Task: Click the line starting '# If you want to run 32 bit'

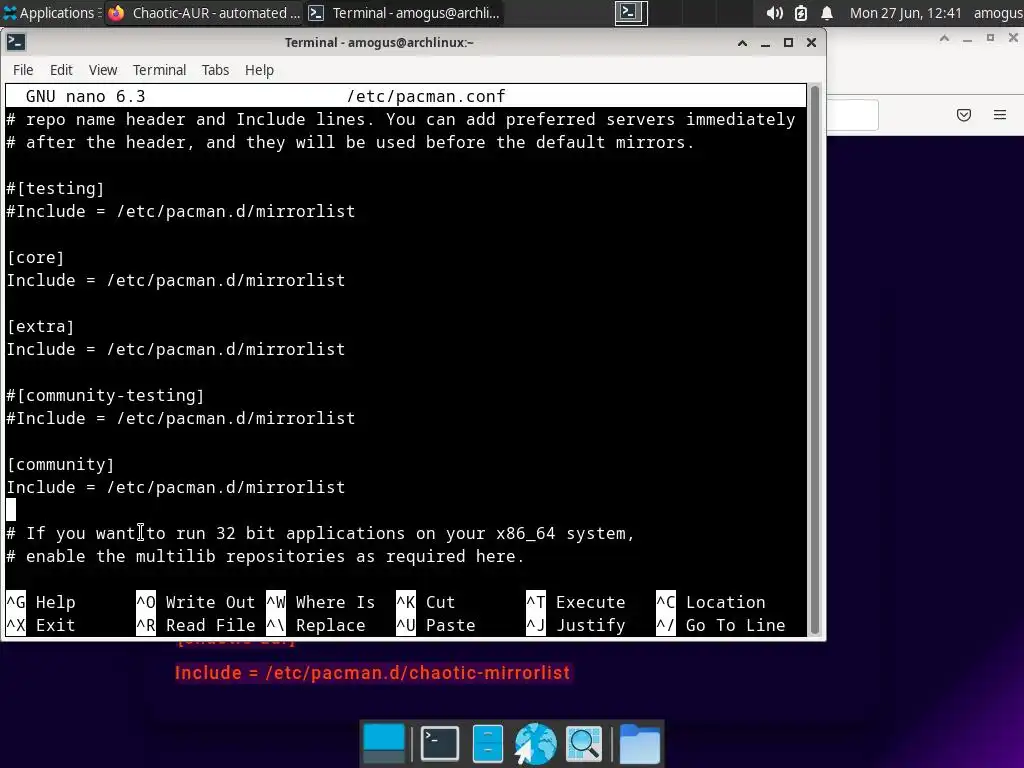Action: click(321, 534)
